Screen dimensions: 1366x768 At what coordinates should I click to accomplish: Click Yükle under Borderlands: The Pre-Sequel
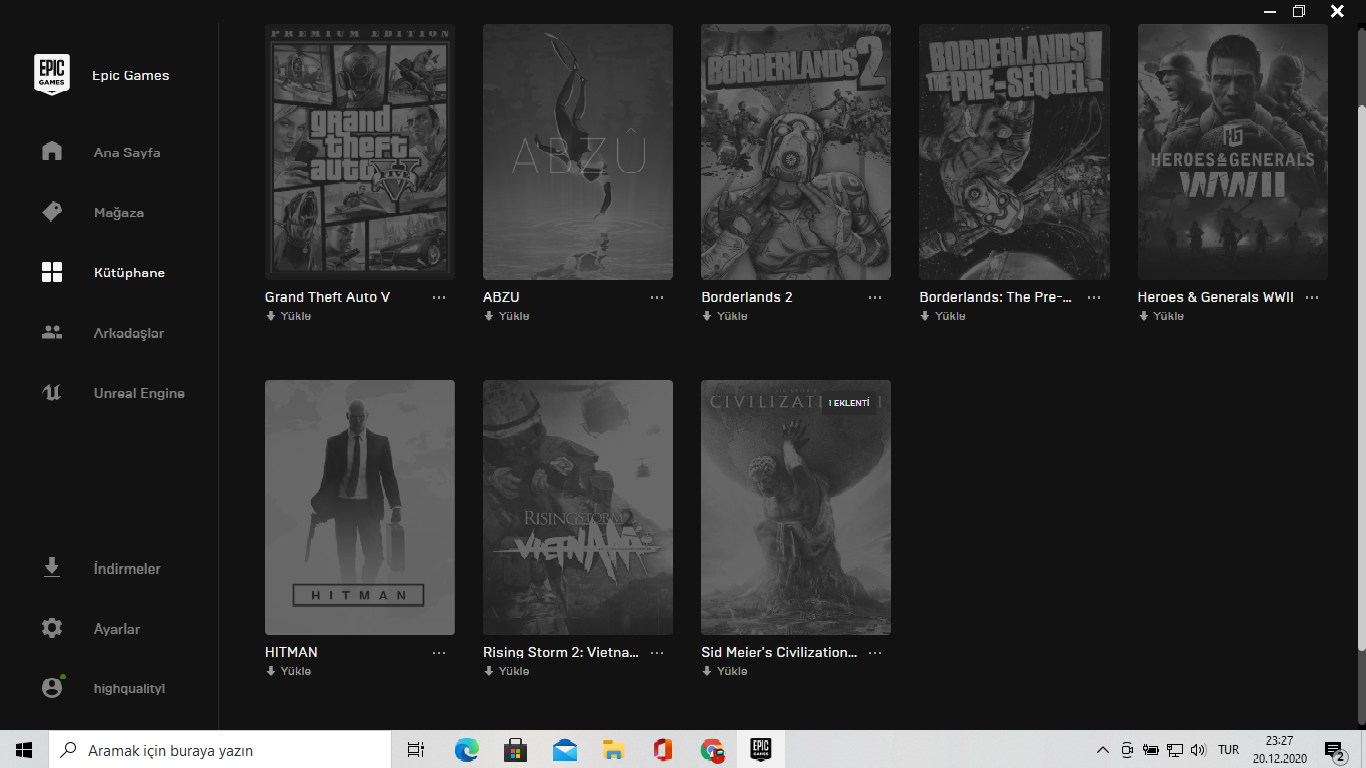(943, 316)
